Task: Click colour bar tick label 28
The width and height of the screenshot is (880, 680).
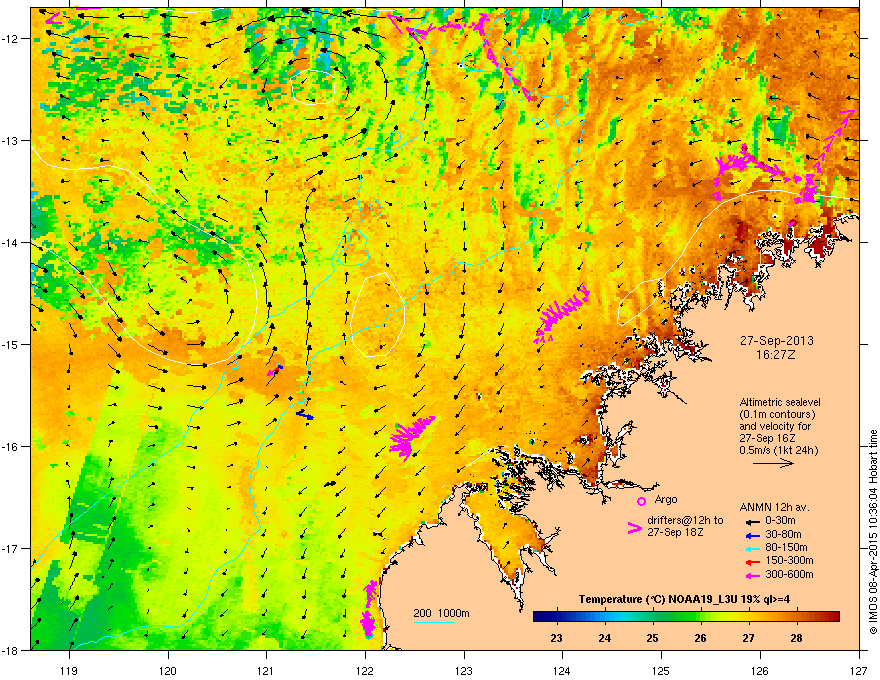Action: tap(796, 638)
